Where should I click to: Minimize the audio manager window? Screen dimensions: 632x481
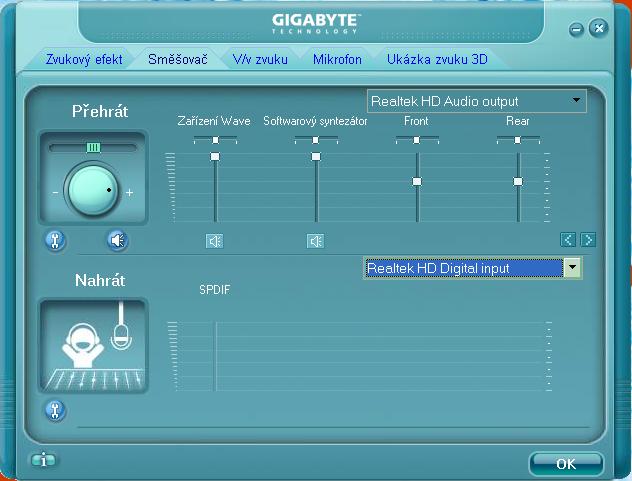pos(576,29)
